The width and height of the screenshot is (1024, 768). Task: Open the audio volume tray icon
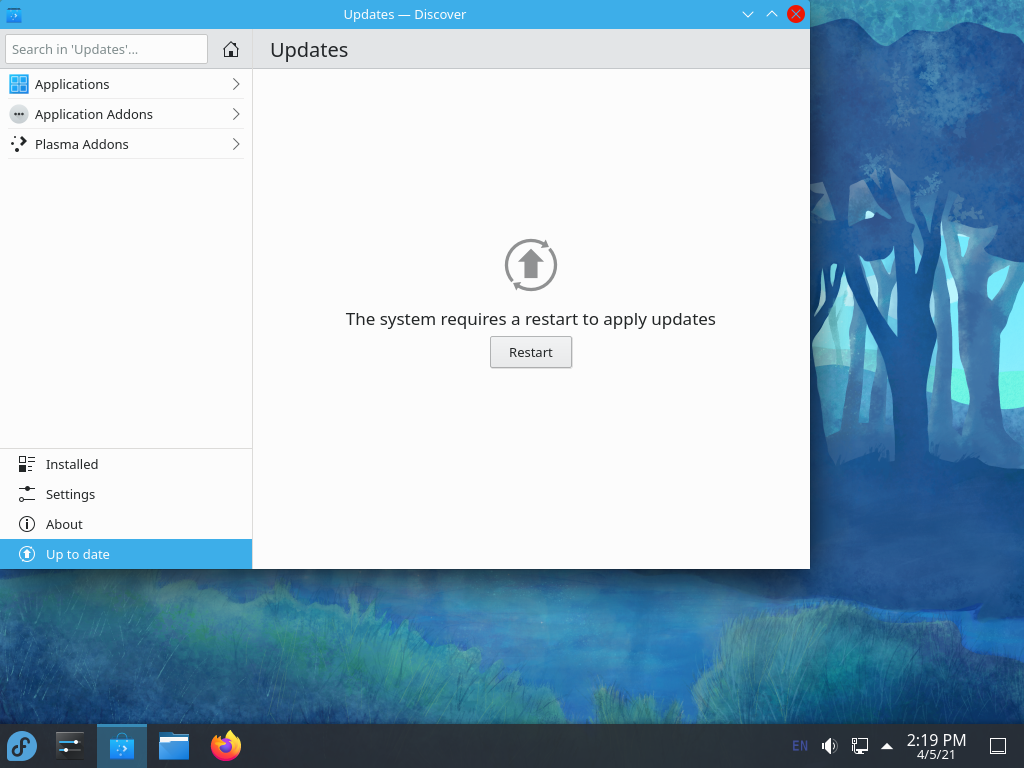click(829, 746)
